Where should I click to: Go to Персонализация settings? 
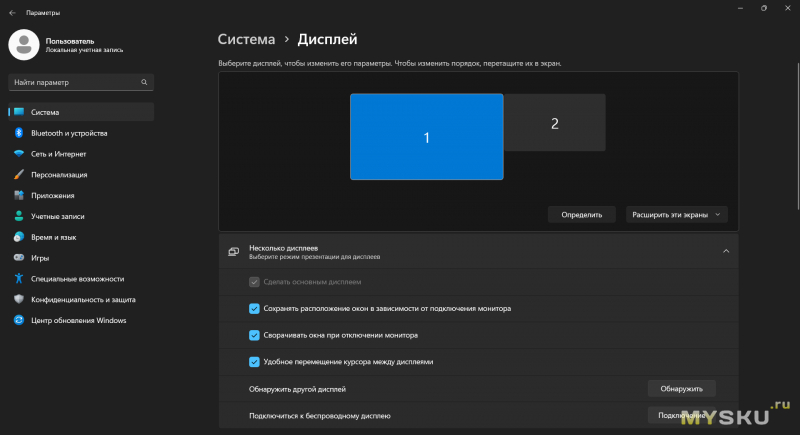pos(66,175)
